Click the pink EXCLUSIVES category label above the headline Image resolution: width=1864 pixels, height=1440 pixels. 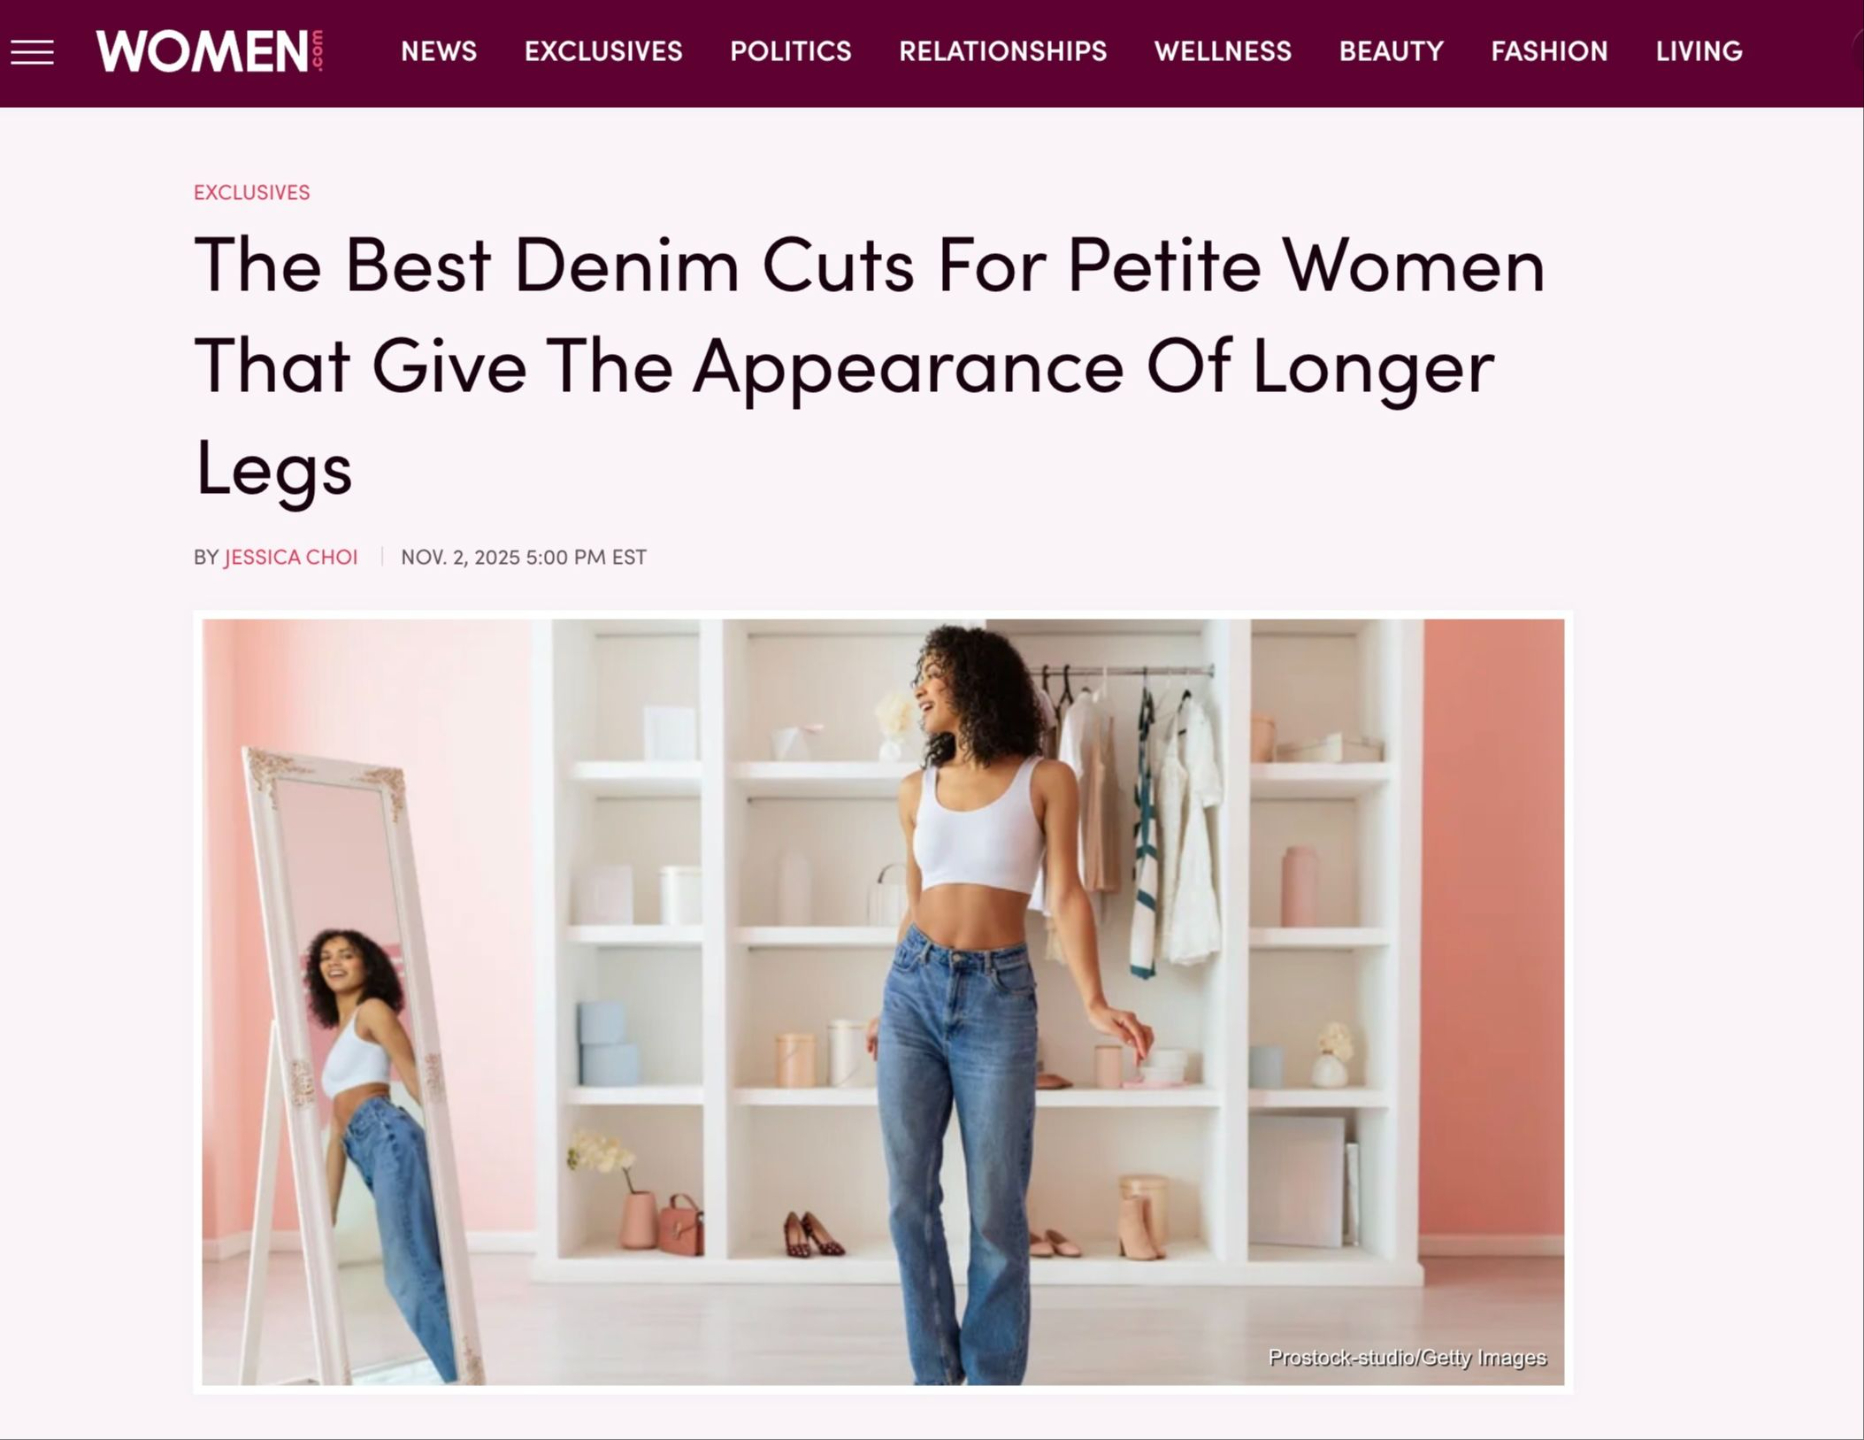[x=252, y=192]
